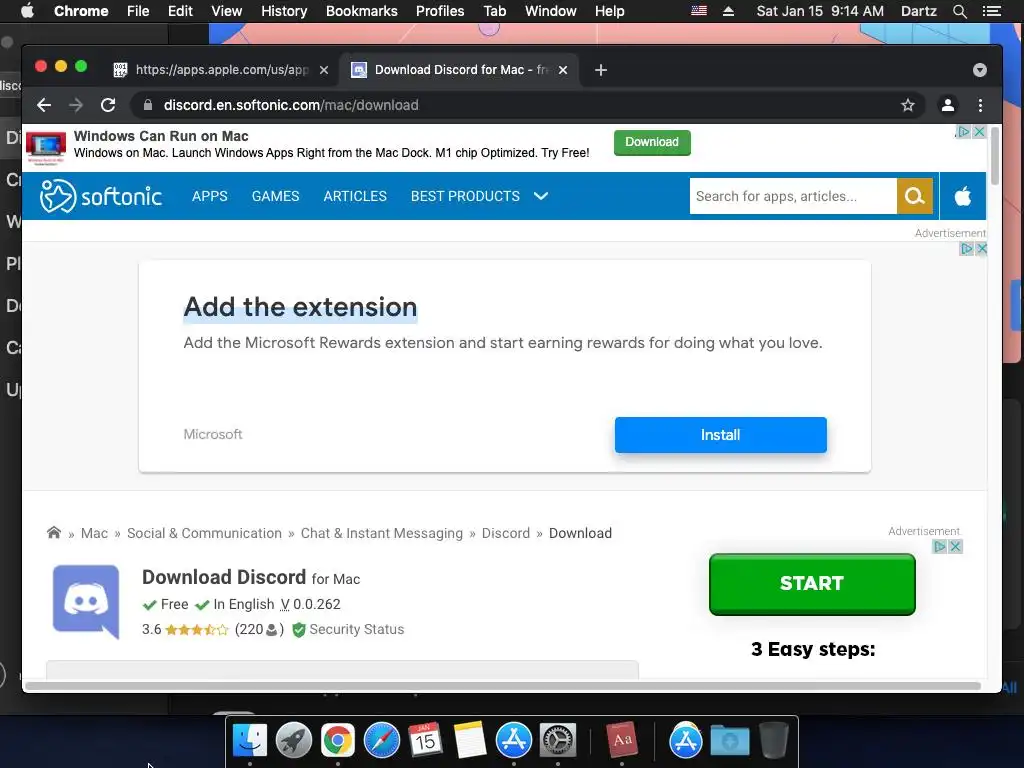Click the address bar URL
This screenshot has width=1024, height=768.
coord(291,105)
